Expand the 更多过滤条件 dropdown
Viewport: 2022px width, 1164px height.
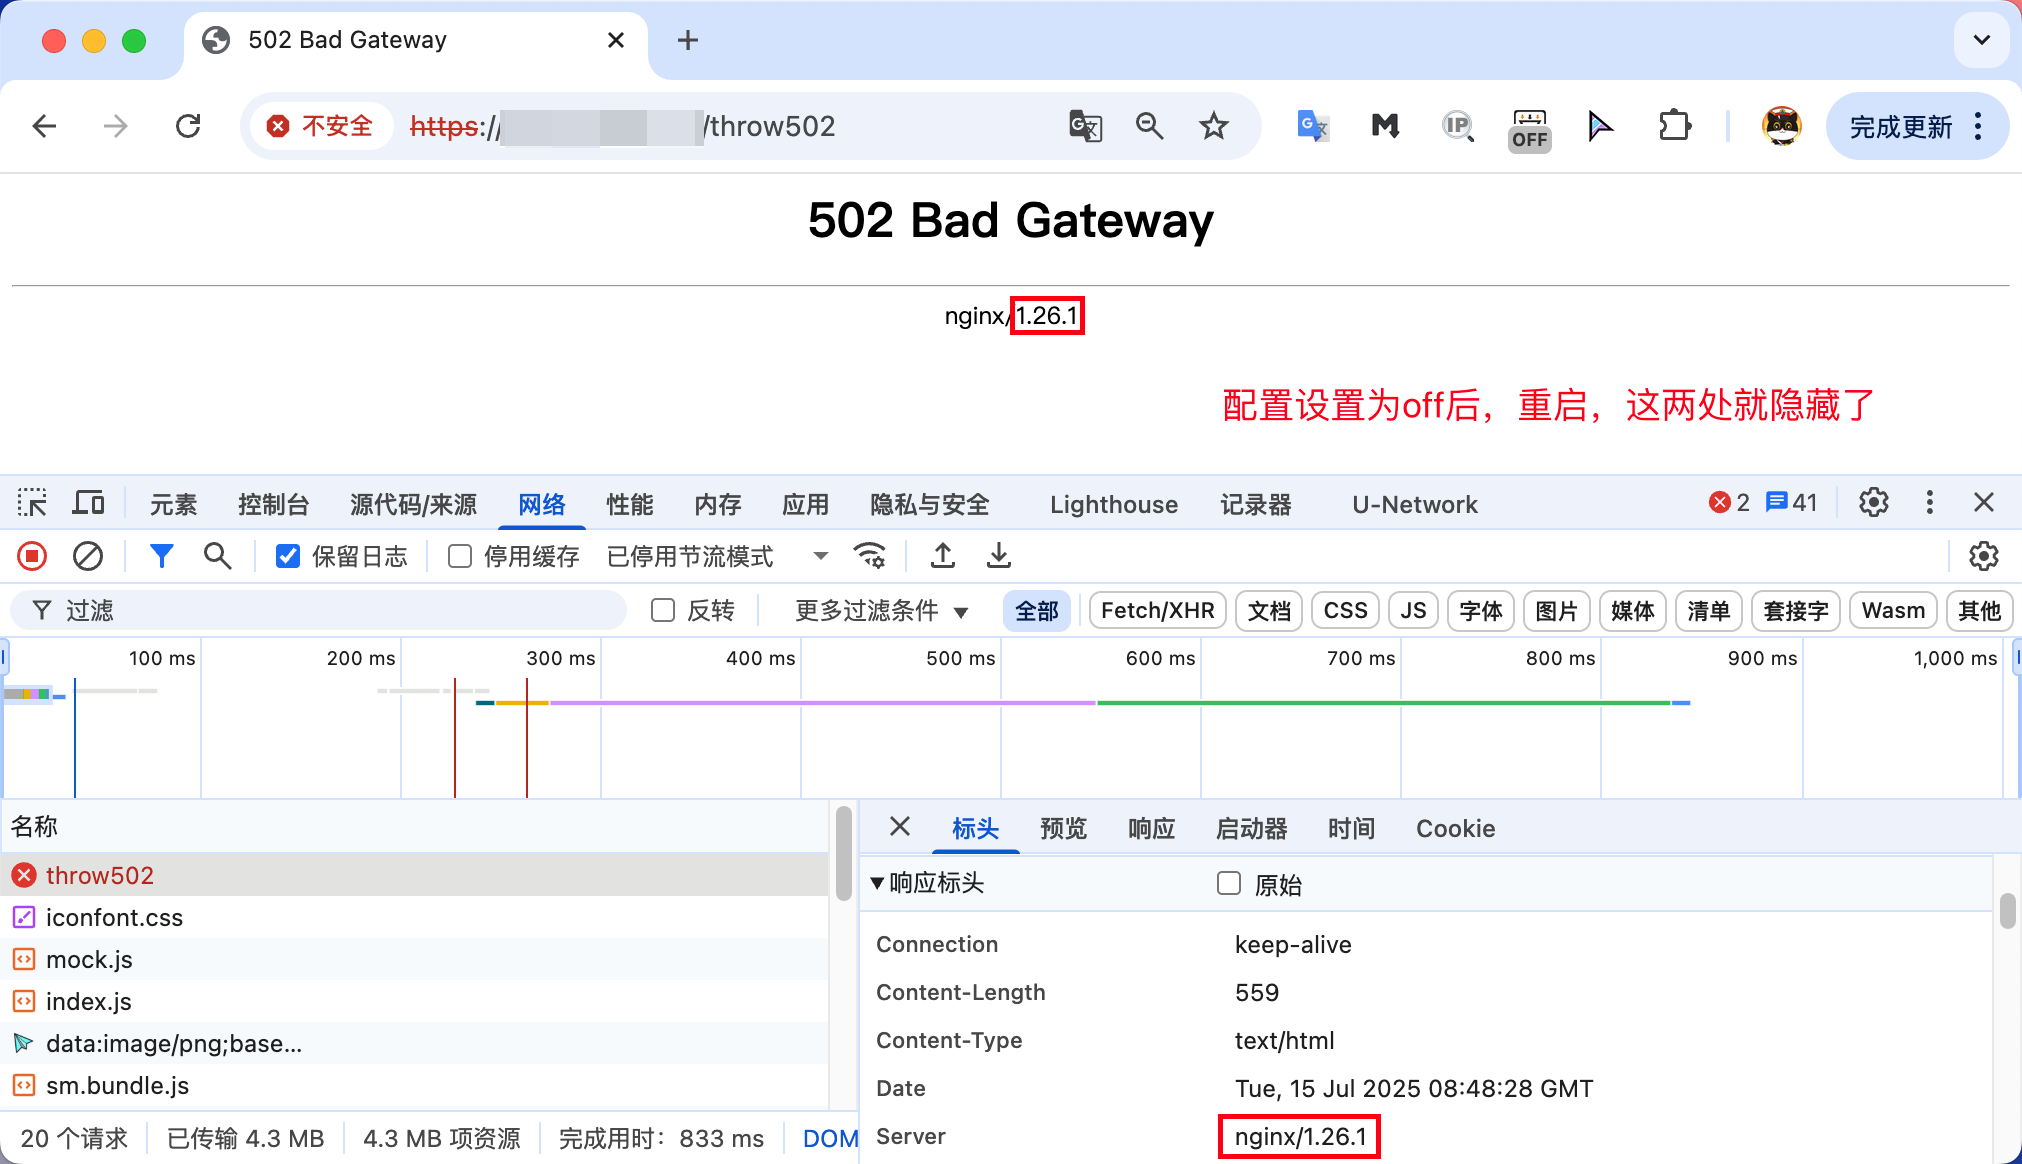click(881, 611)
